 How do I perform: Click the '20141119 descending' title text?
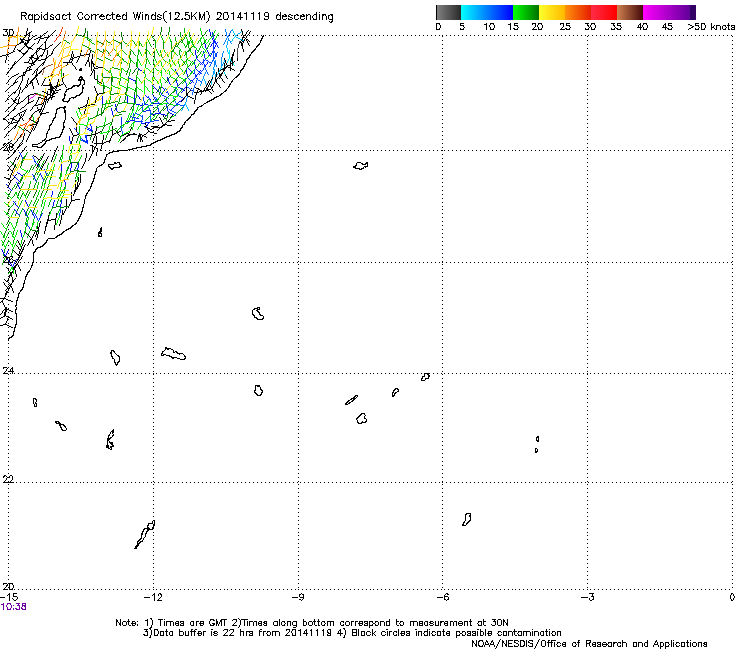(275, 17)
